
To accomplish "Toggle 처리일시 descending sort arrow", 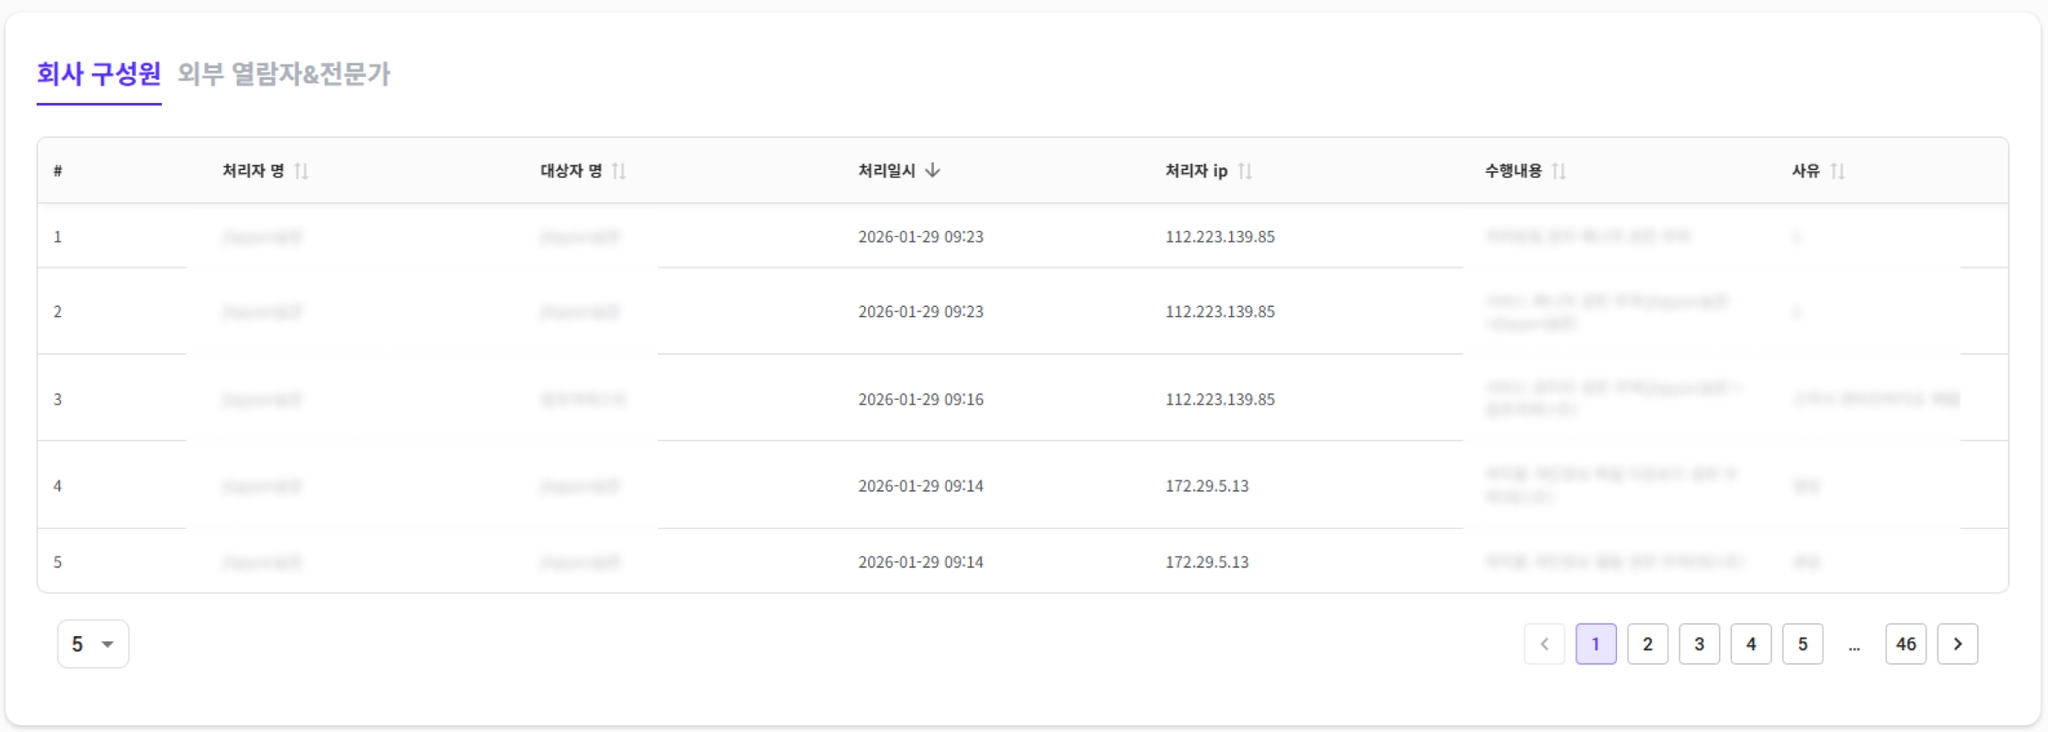I will pos(932,171).
